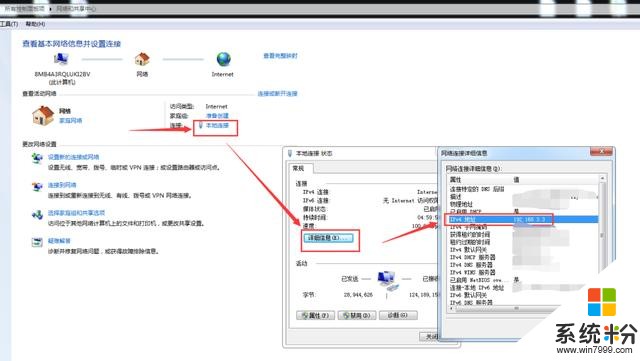
Task: Click the 禁用(D) button
Action: coord(357,315)
